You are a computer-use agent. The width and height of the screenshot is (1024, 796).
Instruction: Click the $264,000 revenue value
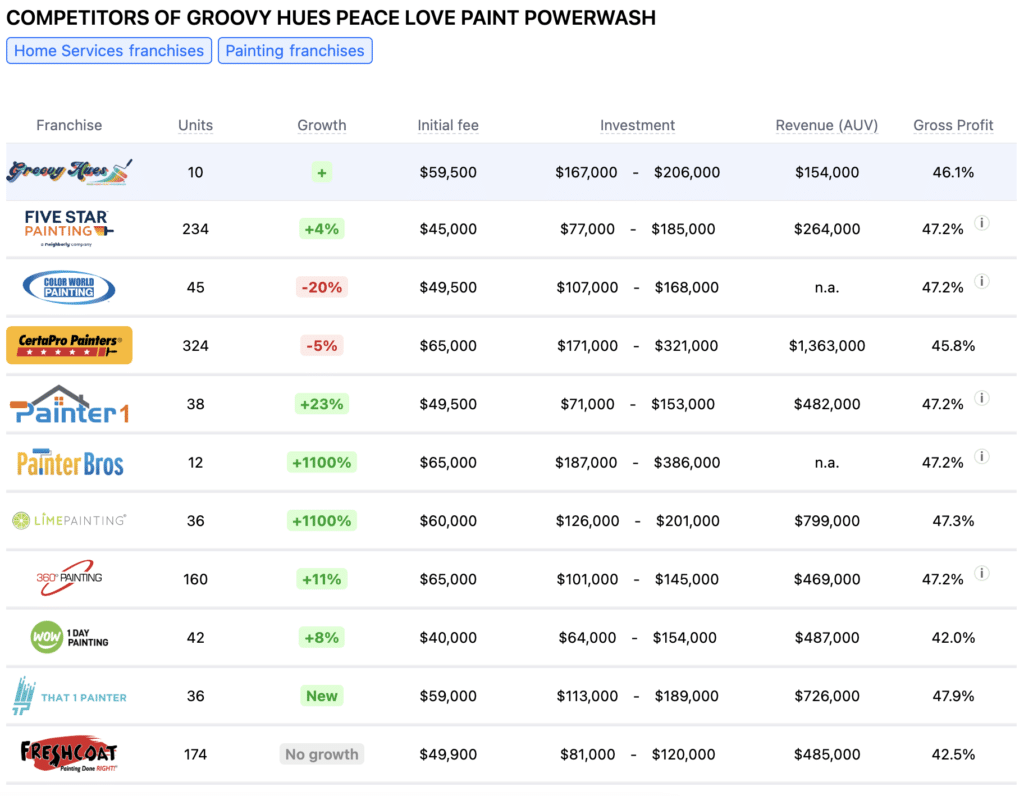[827, 229]
